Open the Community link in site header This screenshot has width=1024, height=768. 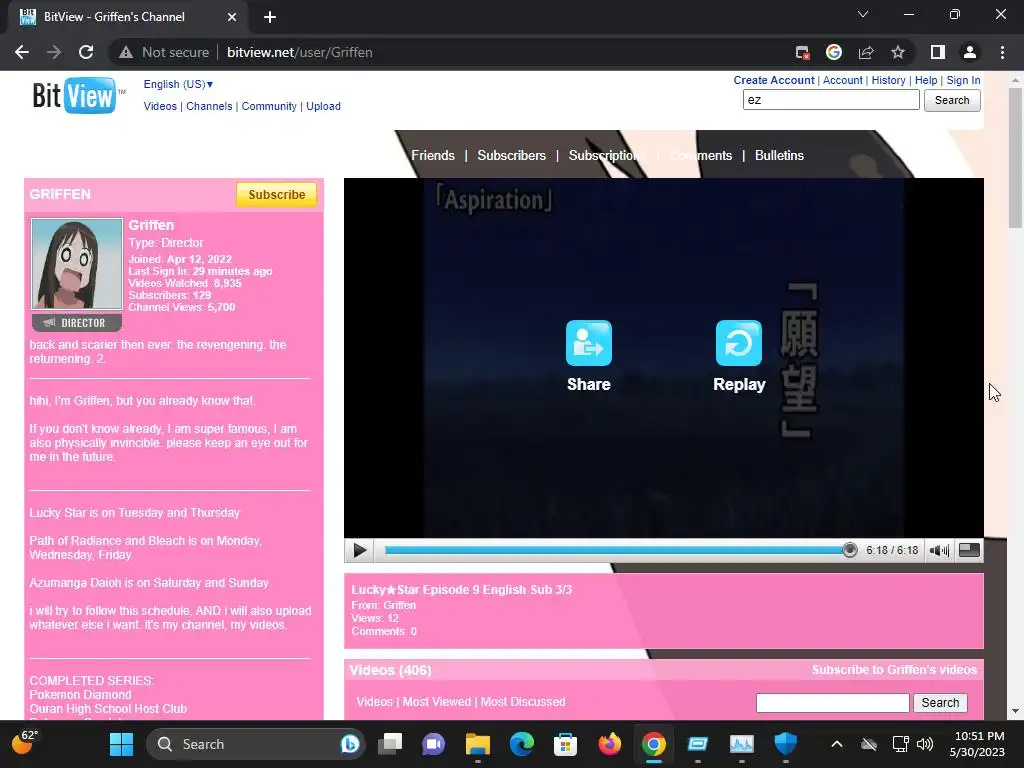click(269, 106)
